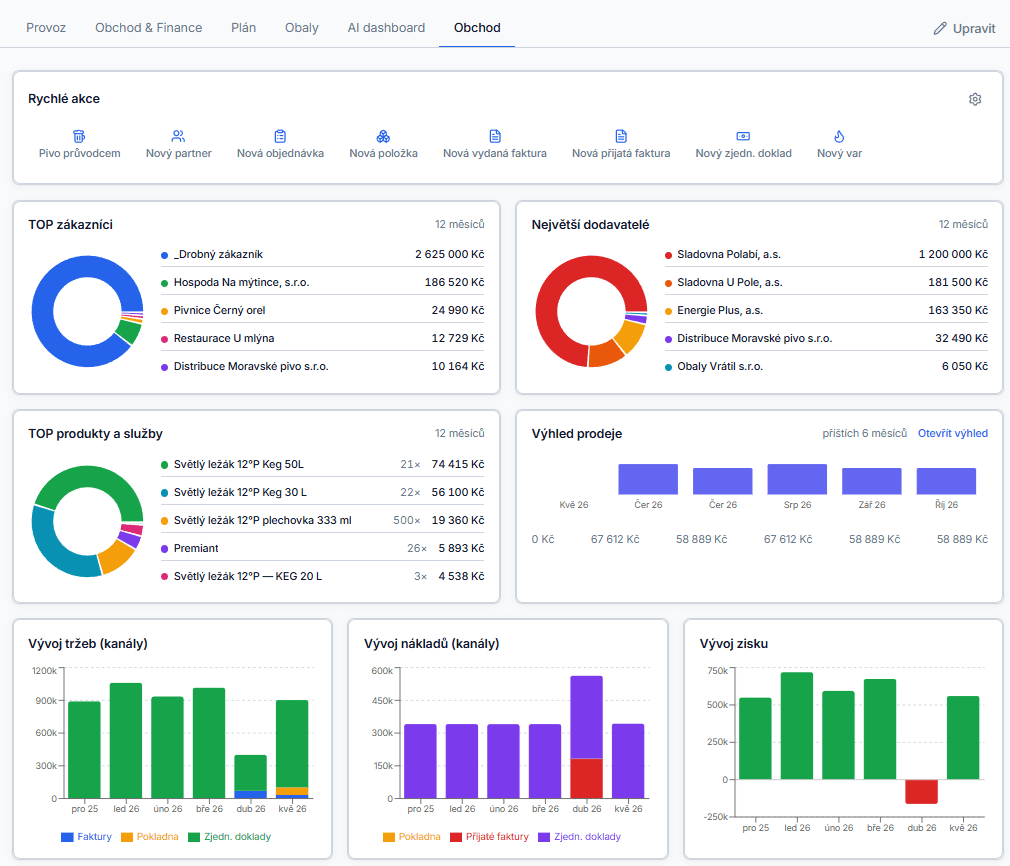Click the Nová položka boxes icon
This screenshot has height=866, width=1010.
(383, 136)
